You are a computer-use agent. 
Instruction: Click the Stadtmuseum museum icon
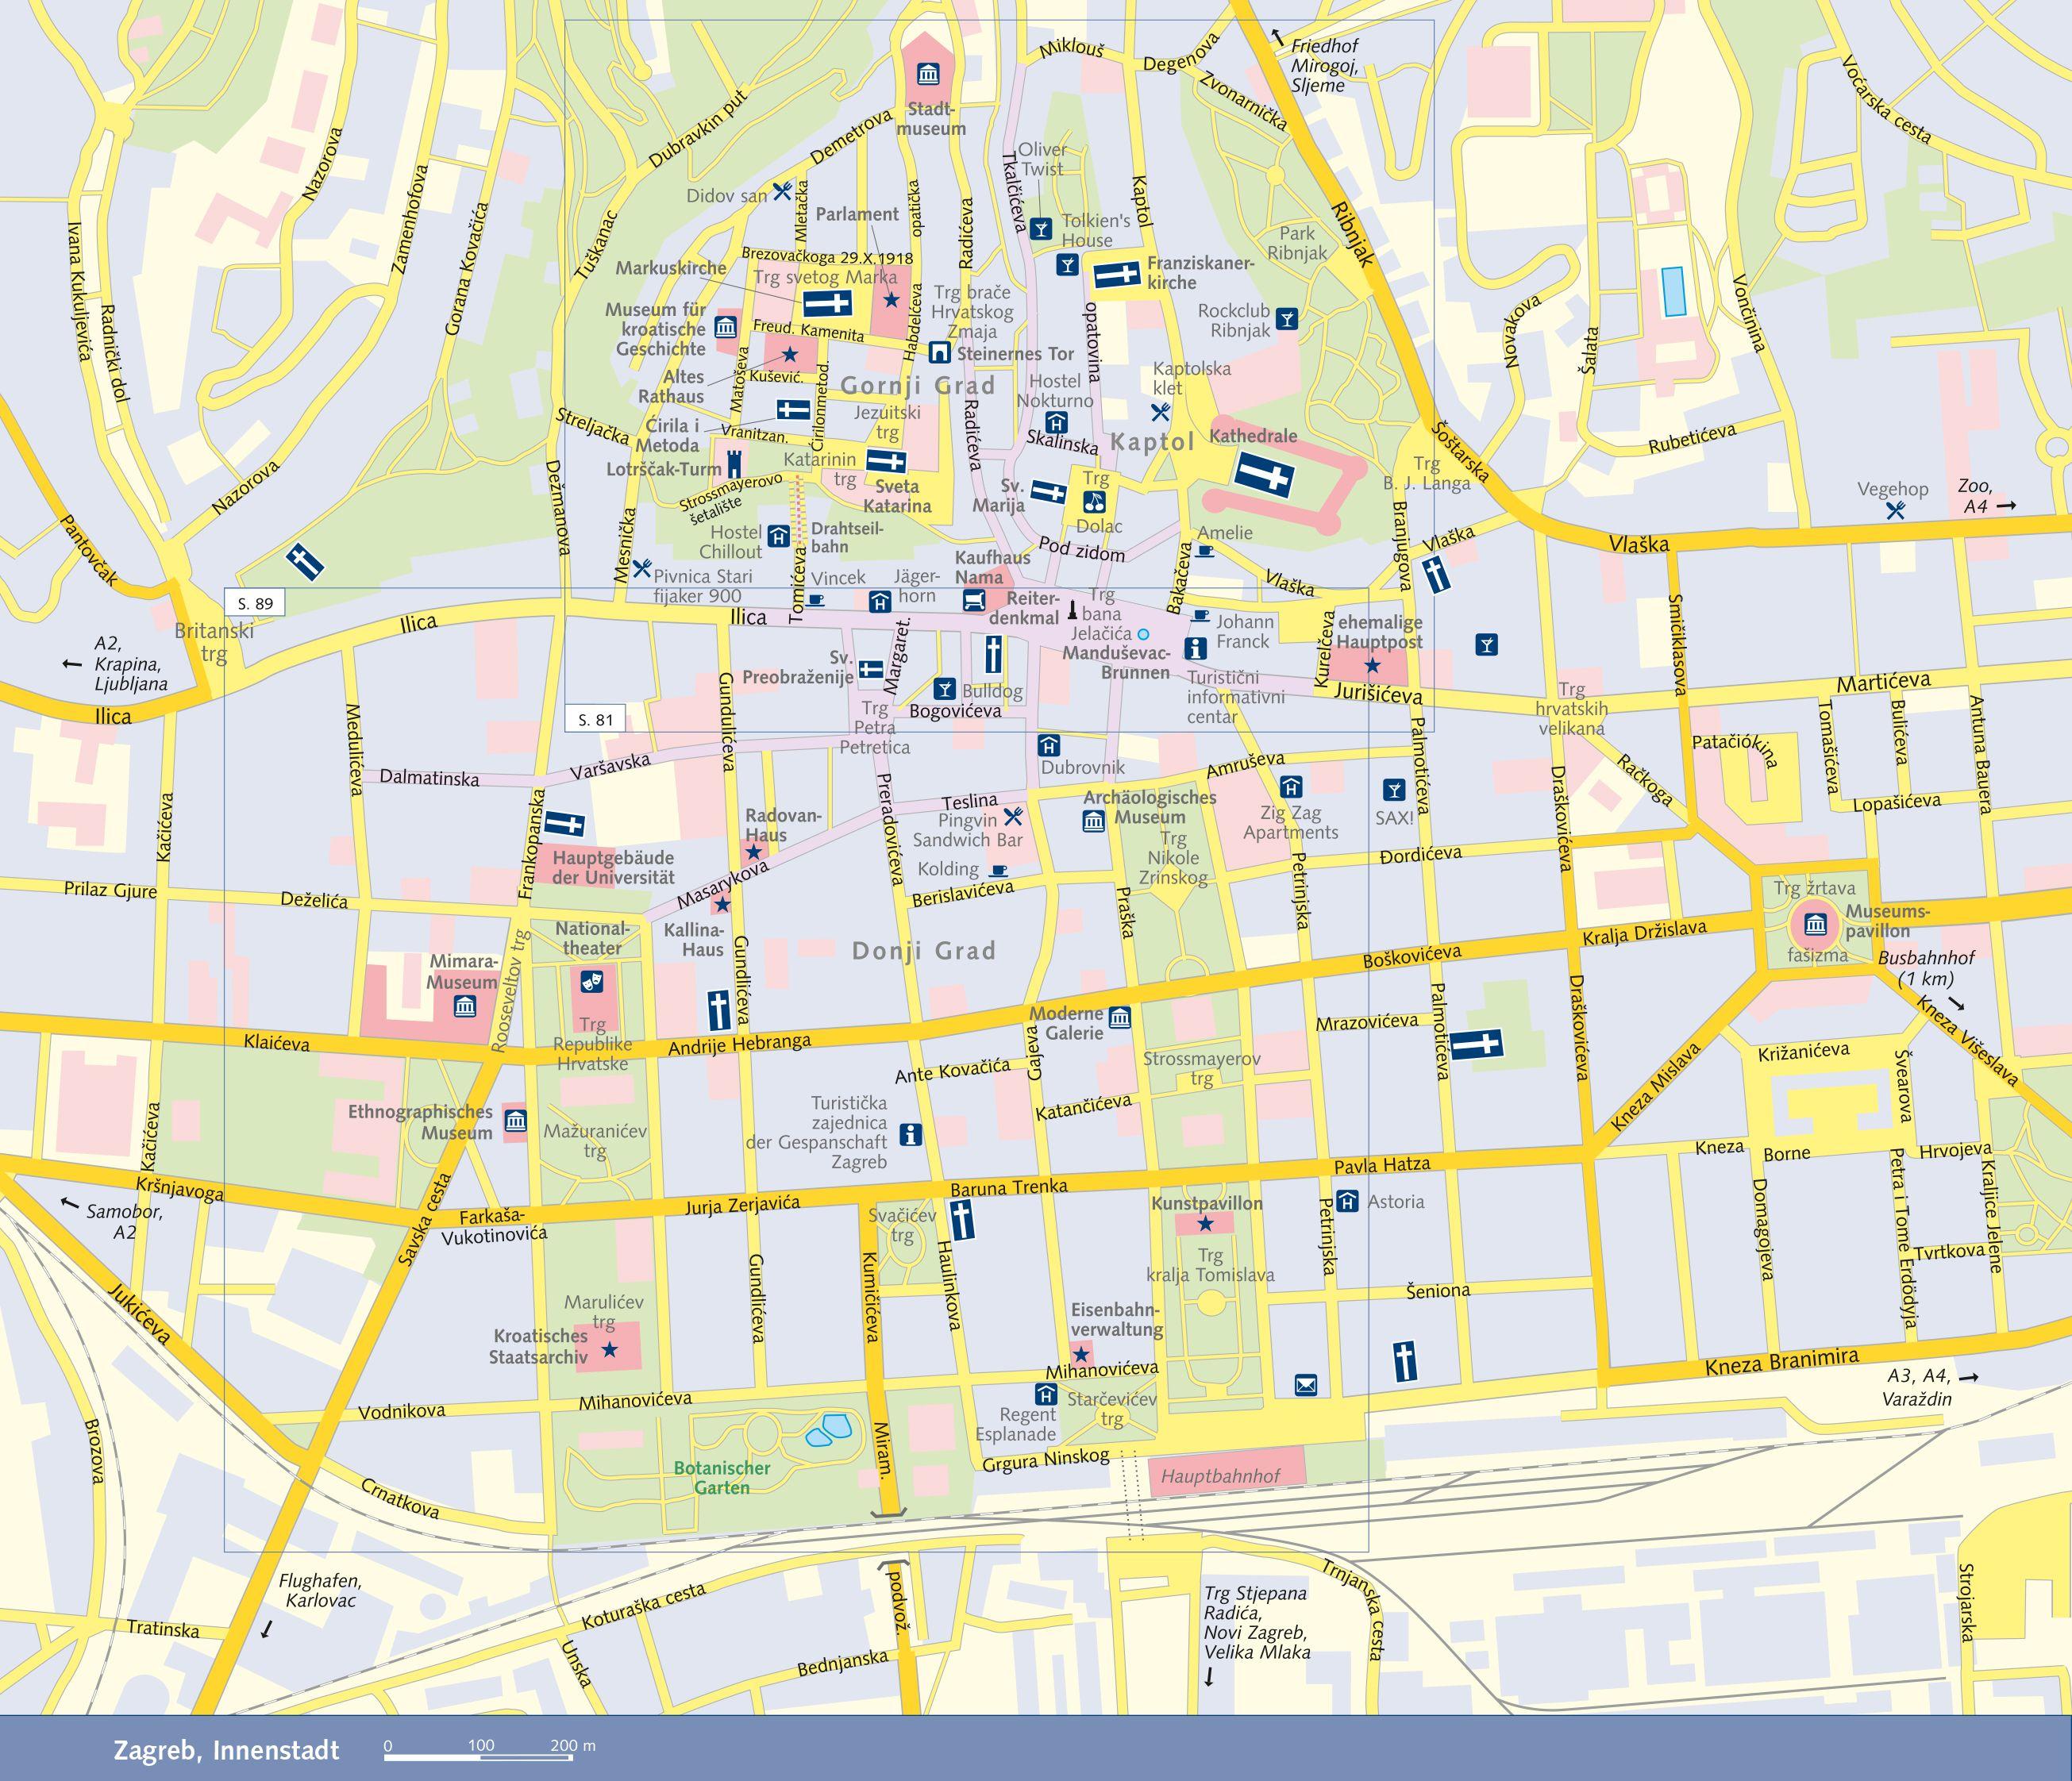coord(927,74)
